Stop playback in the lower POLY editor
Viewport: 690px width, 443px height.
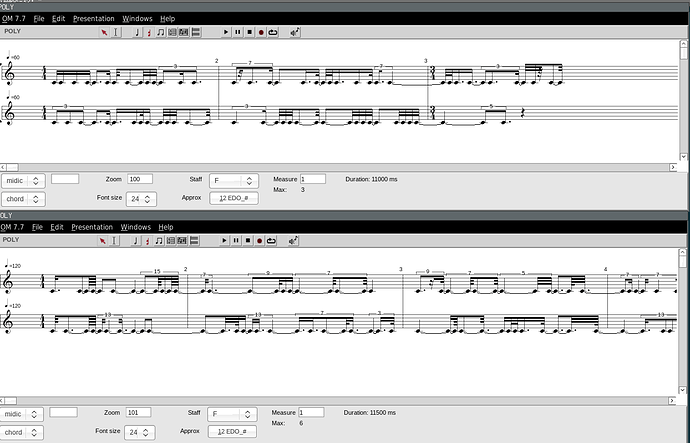(249, 241)
